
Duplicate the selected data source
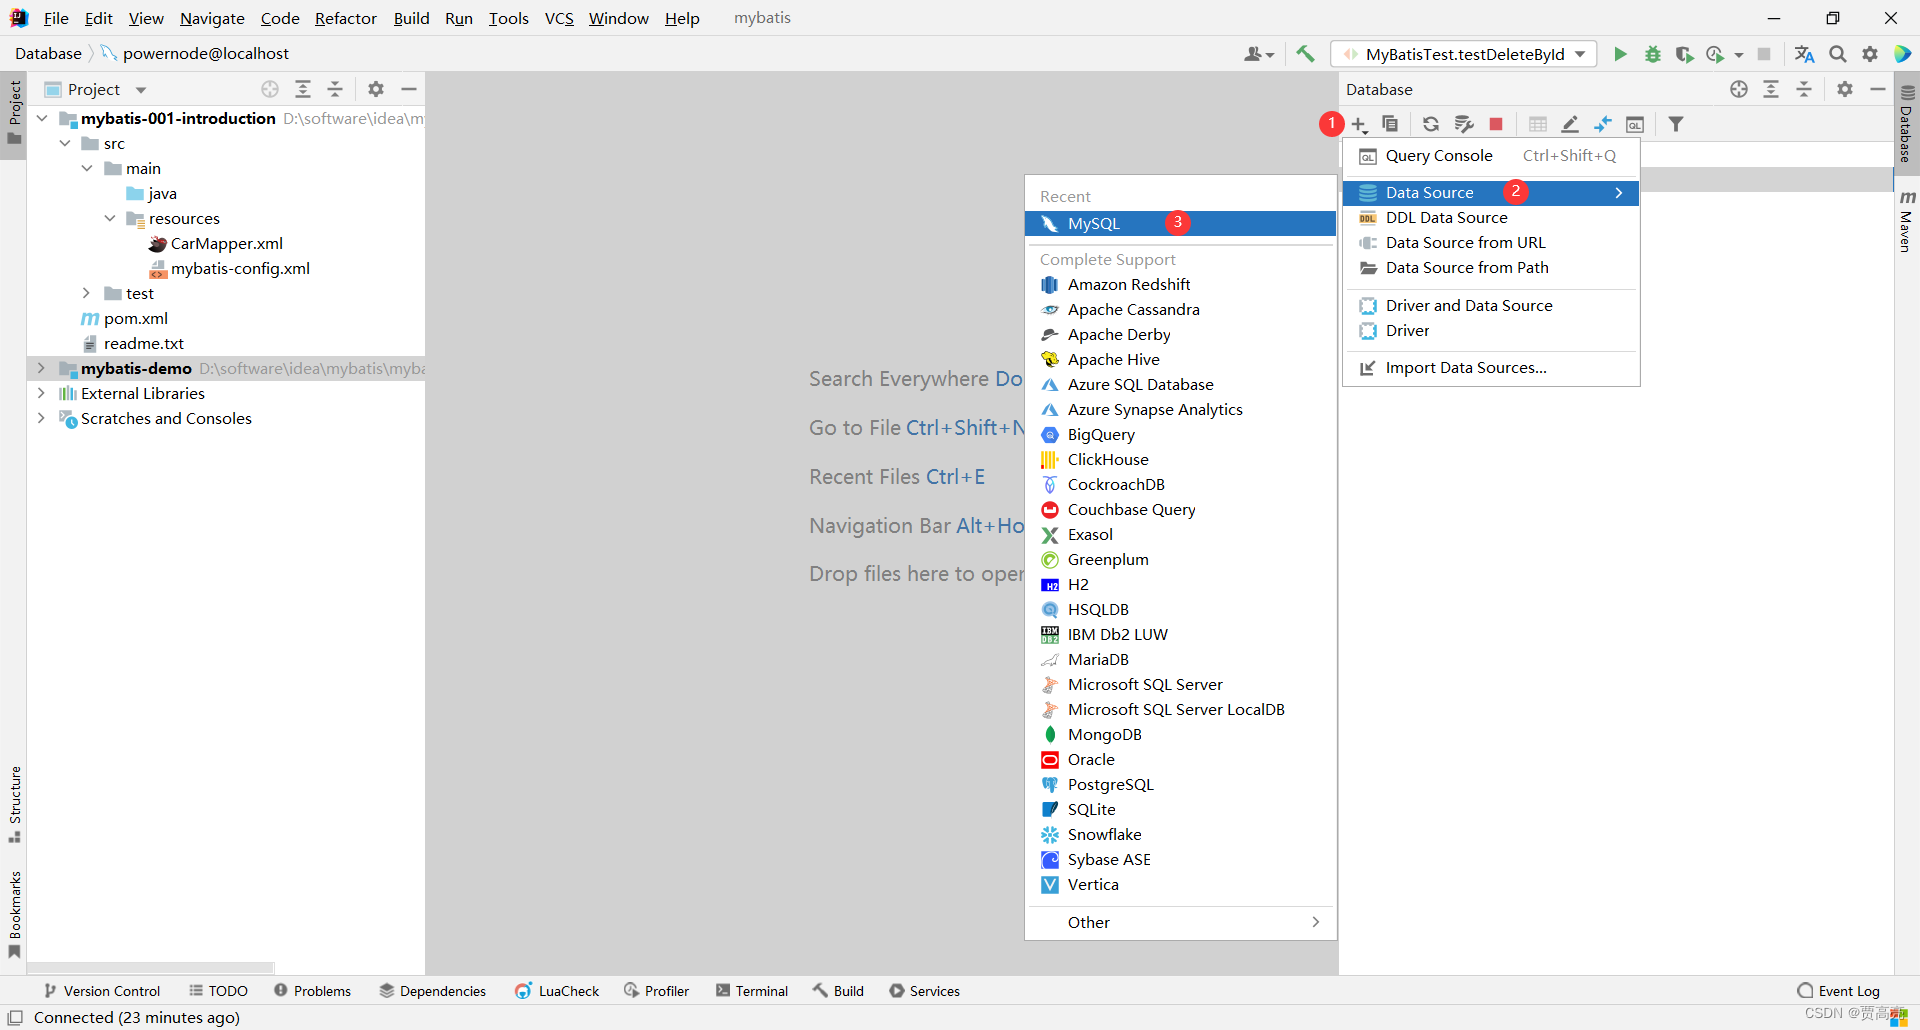(x=1390, y=124)
